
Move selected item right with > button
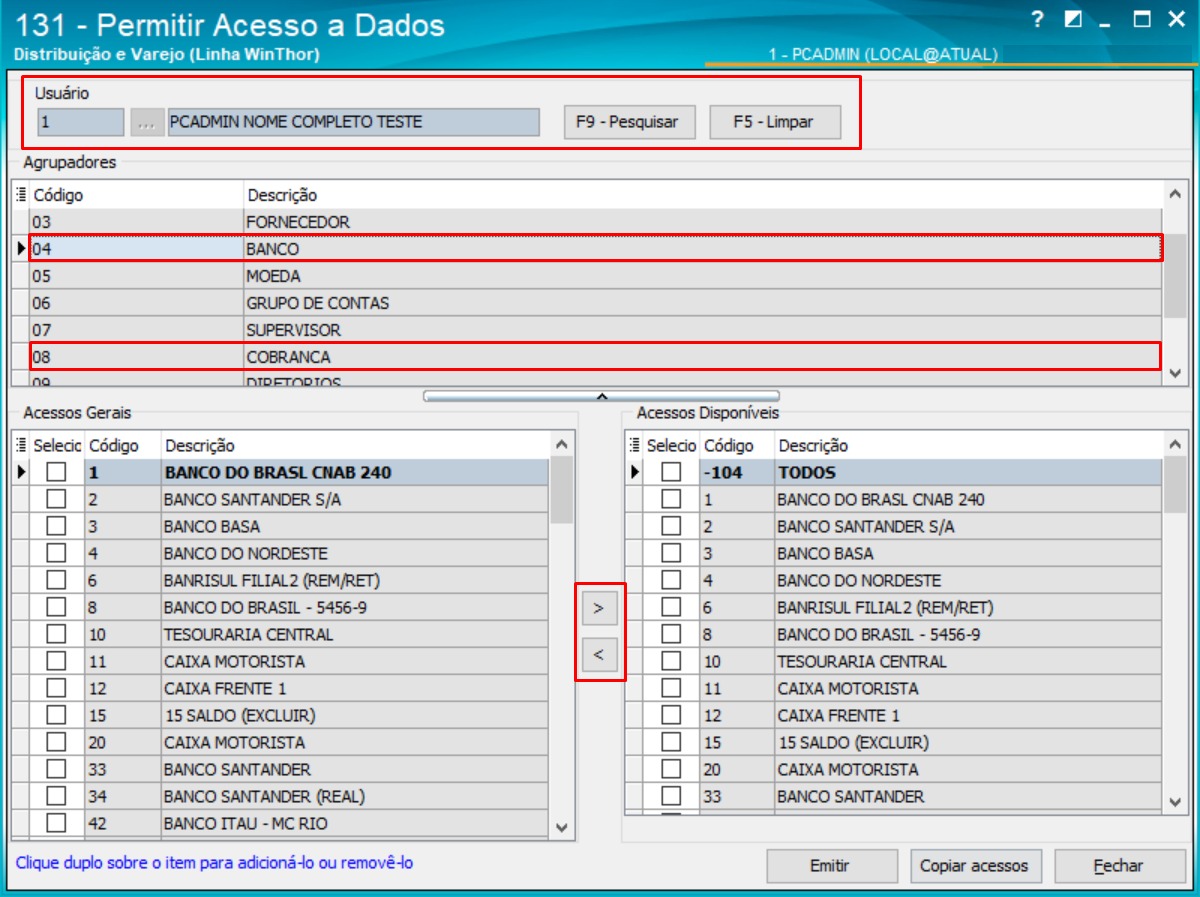[600, 607]
